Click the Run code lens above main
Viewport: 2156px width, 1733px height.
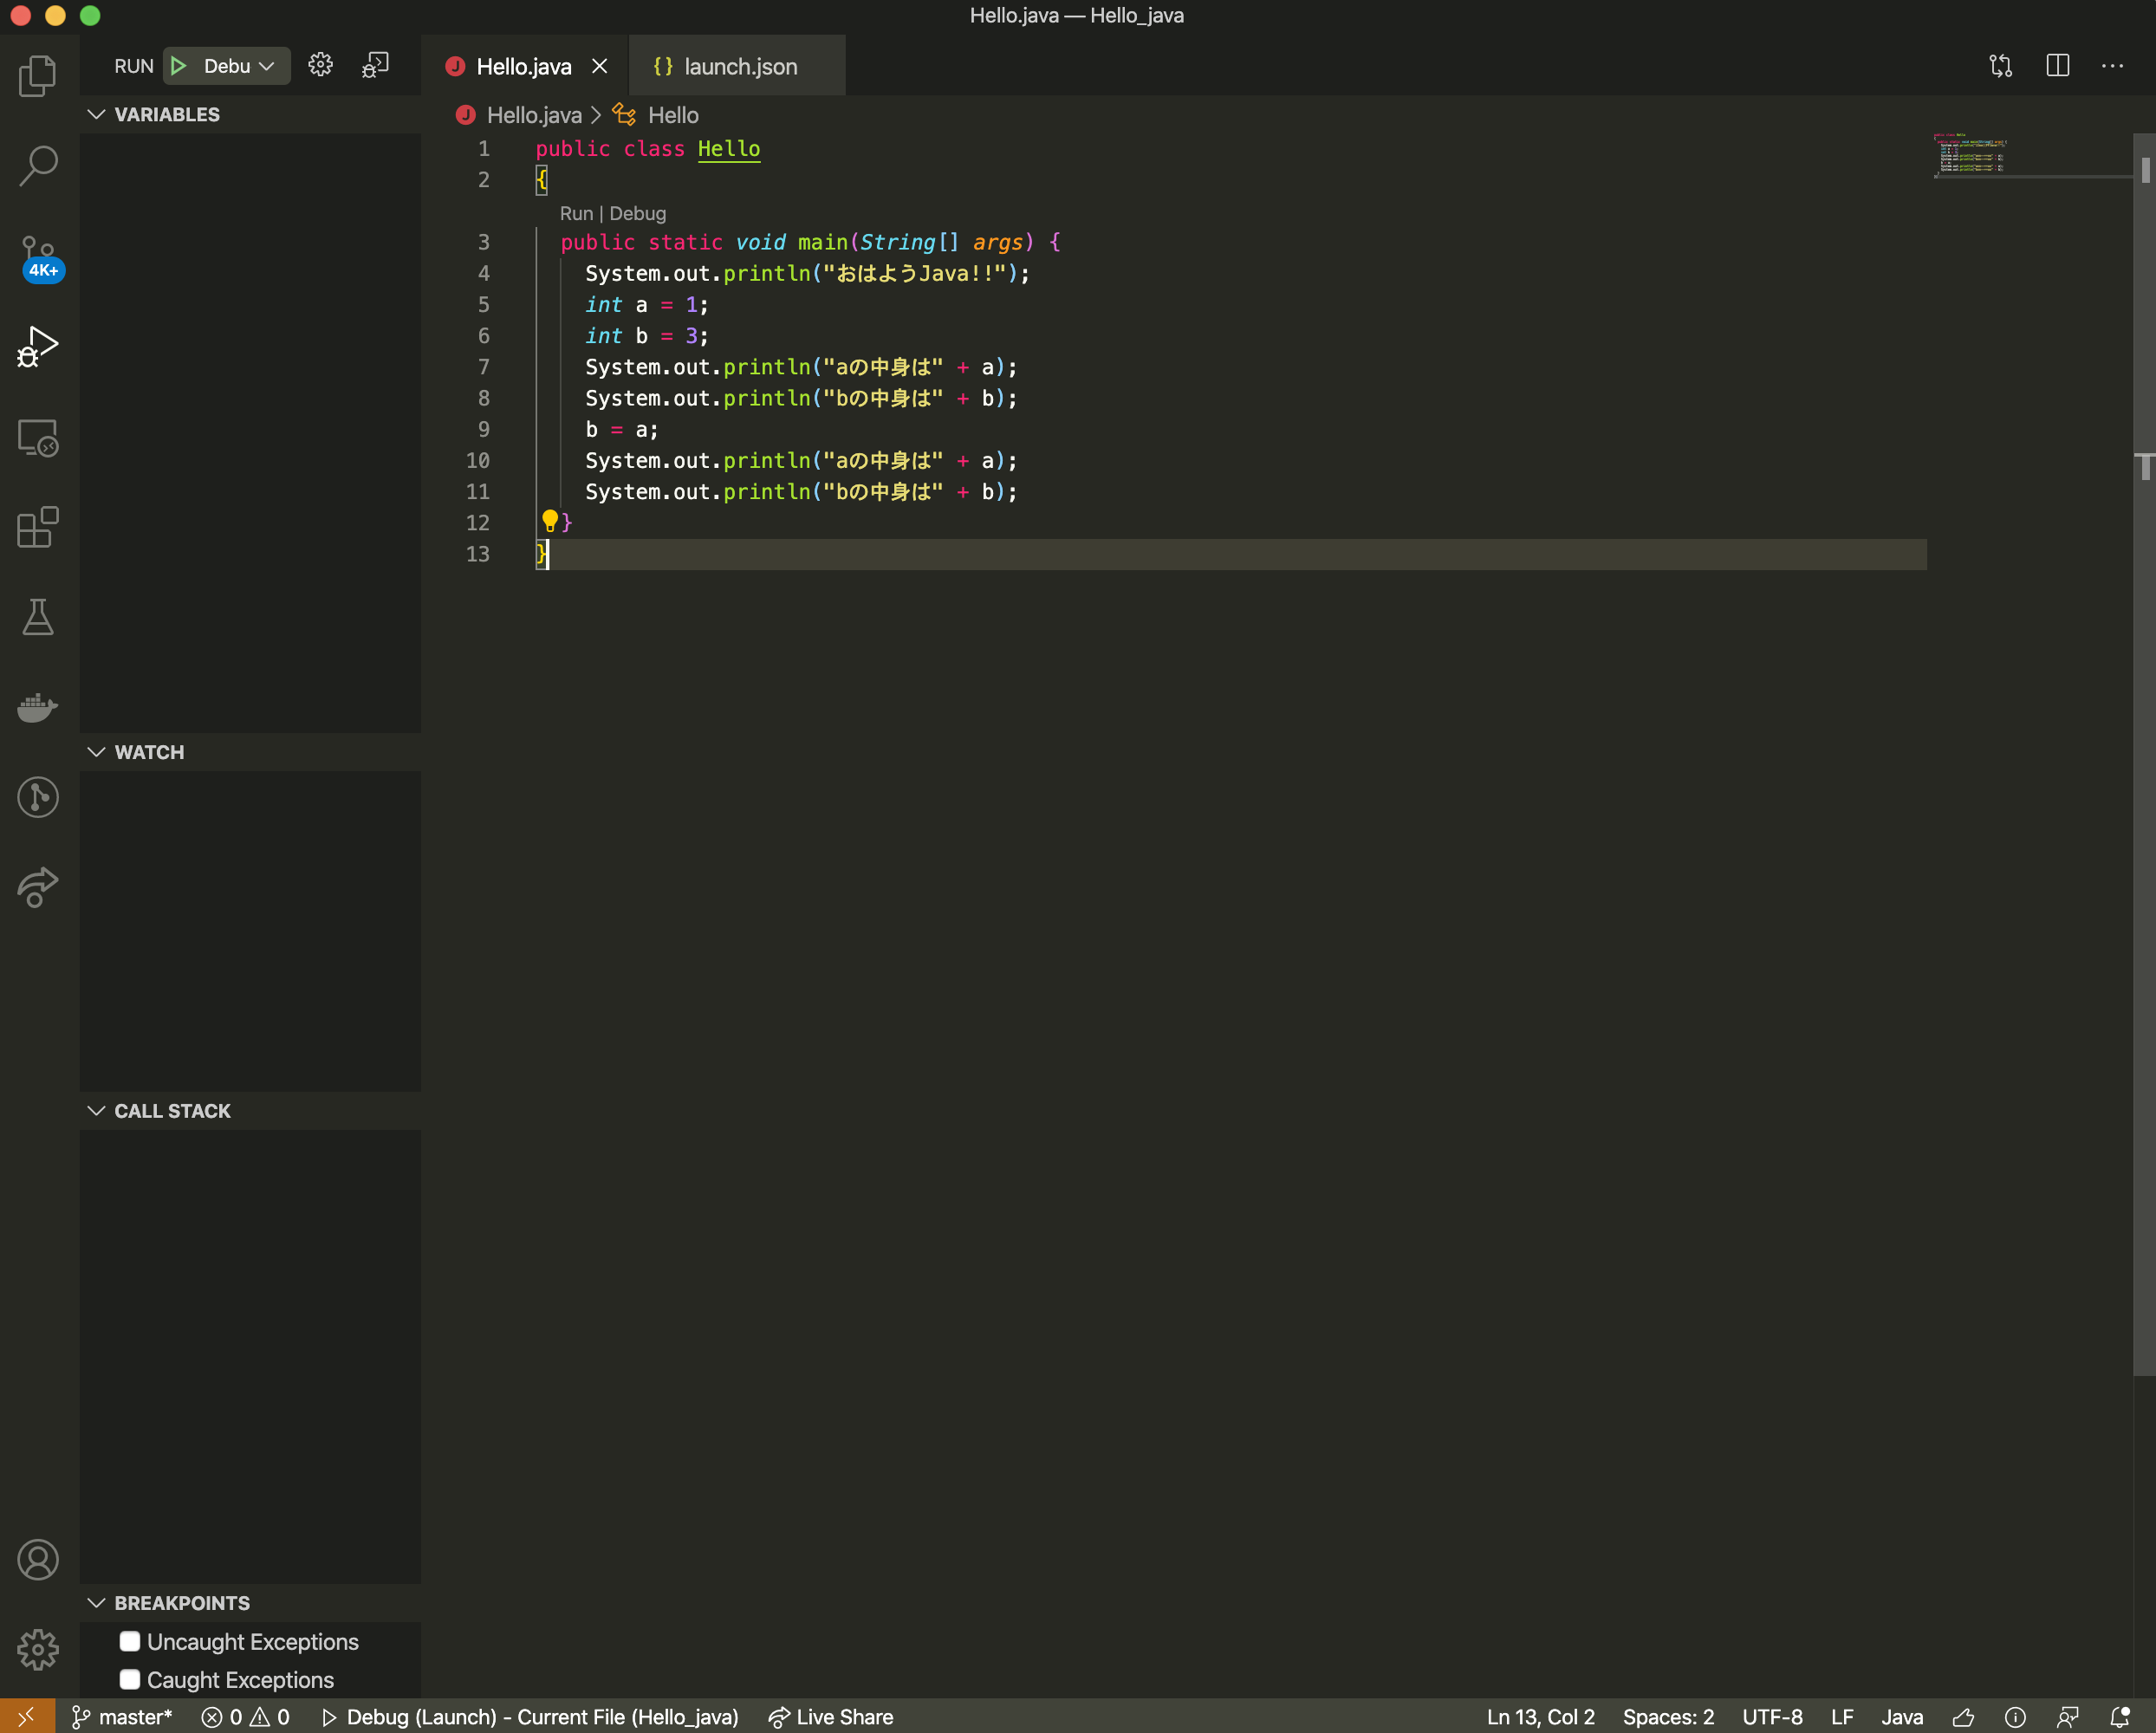tap(576, 213)
